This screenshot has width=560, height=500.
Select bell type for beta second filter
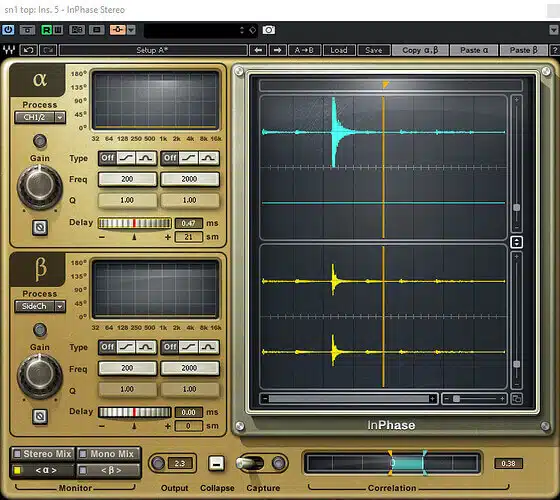[x=209, y=347]
